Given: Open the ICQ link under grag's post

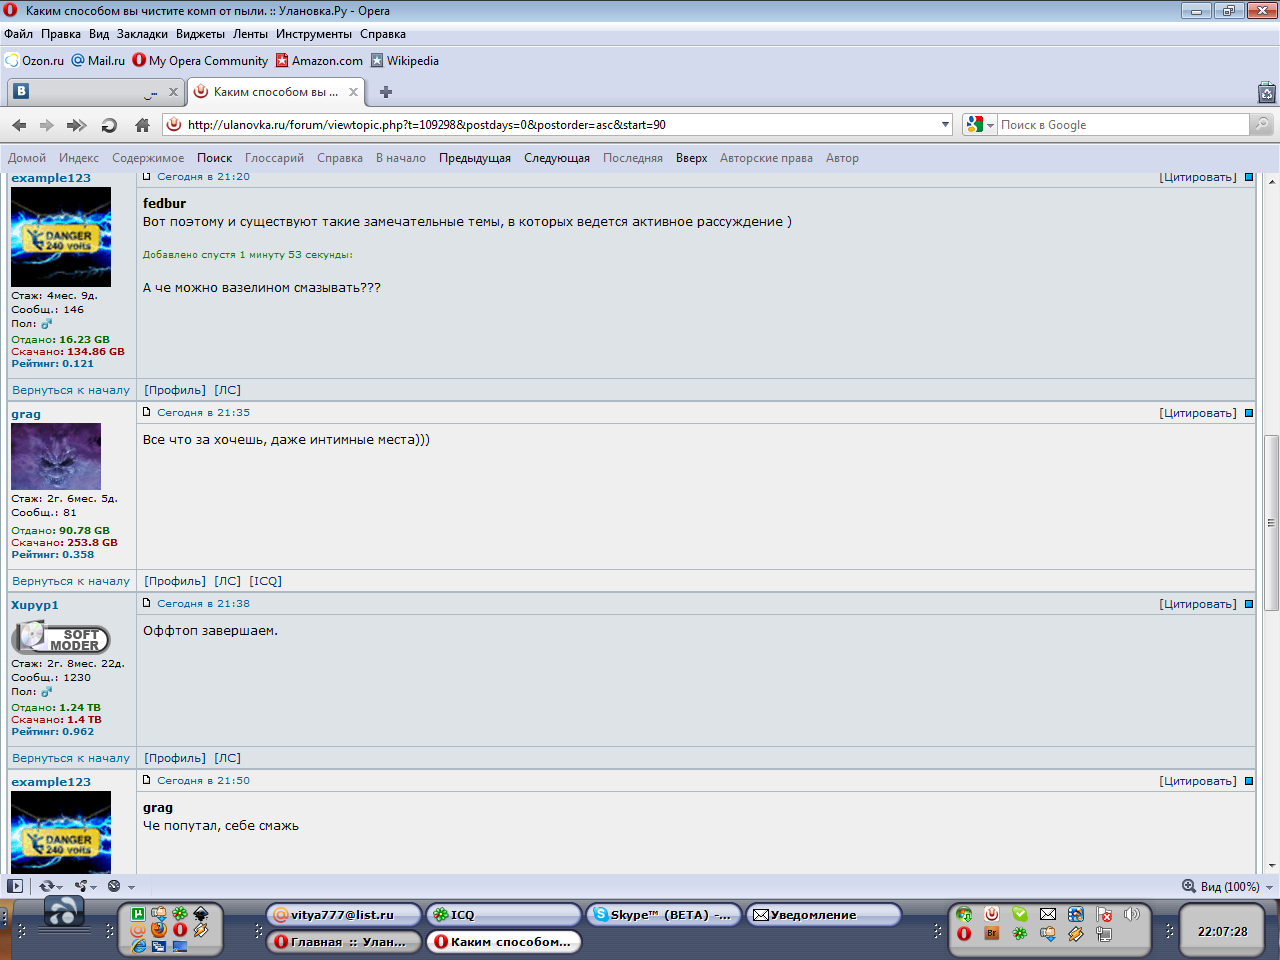Looking at the screenshot, I should 265,581.
